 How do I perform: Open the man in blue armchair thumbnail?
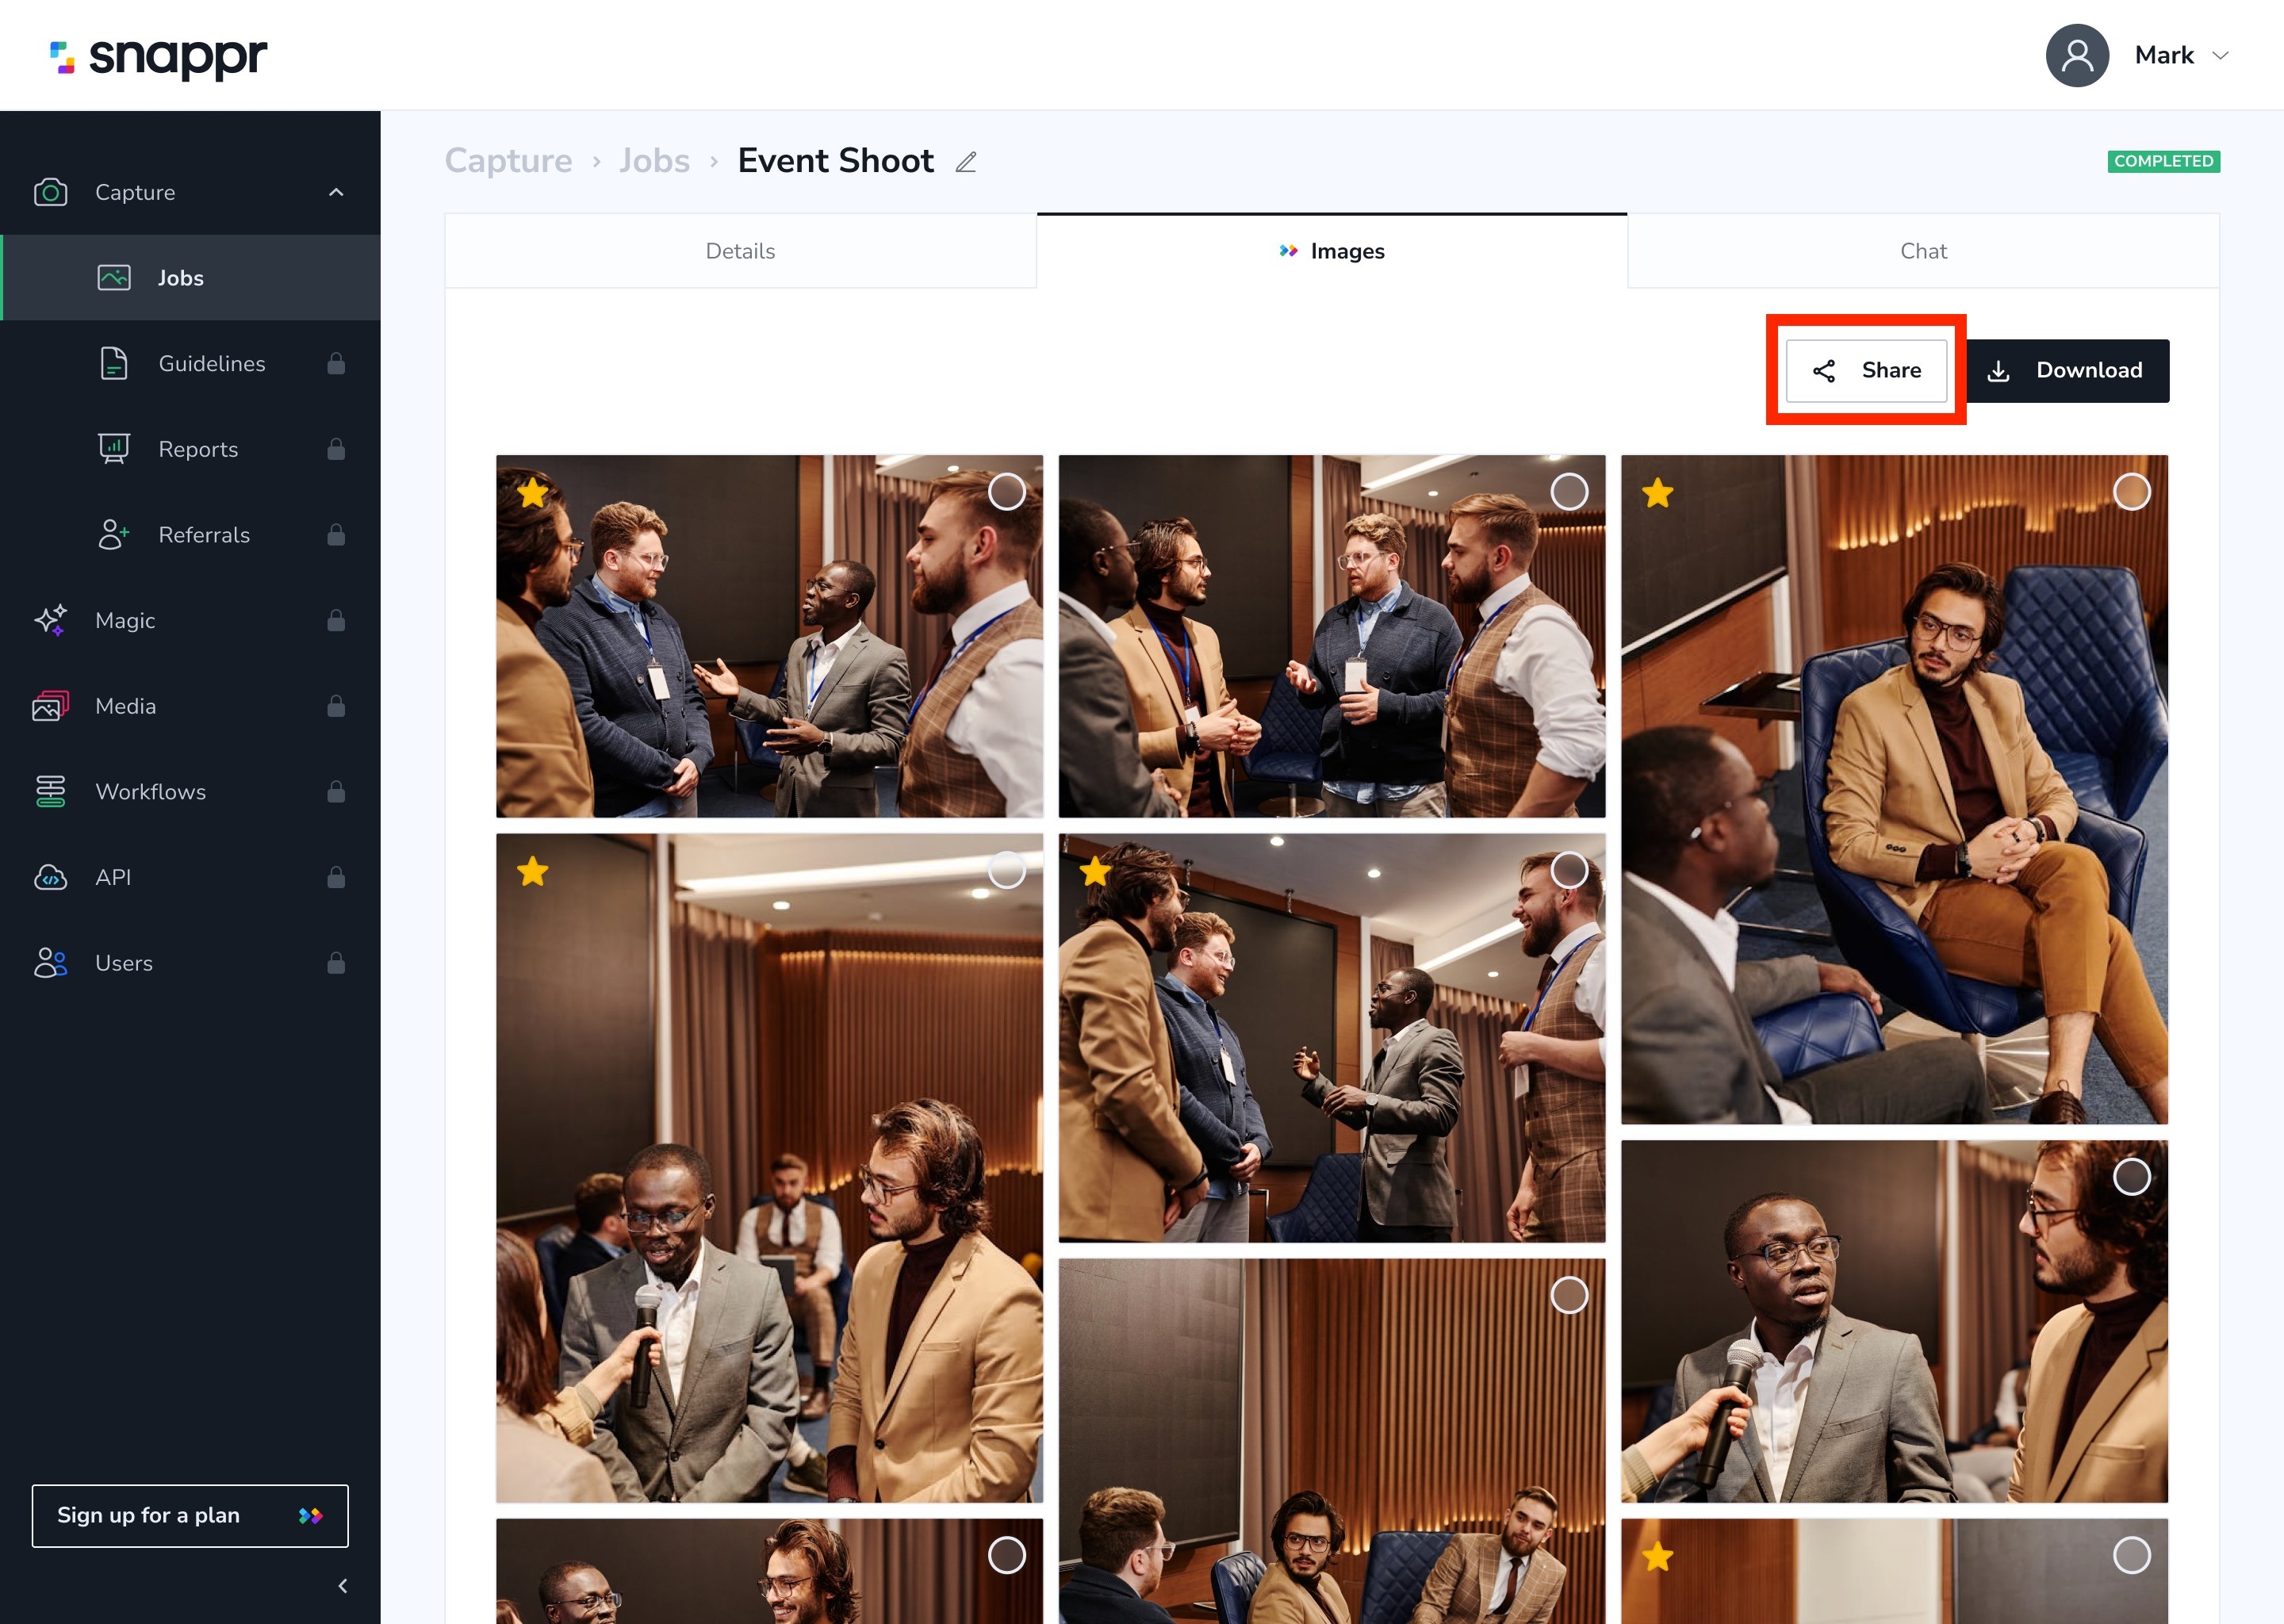(x=1894, y=789)
